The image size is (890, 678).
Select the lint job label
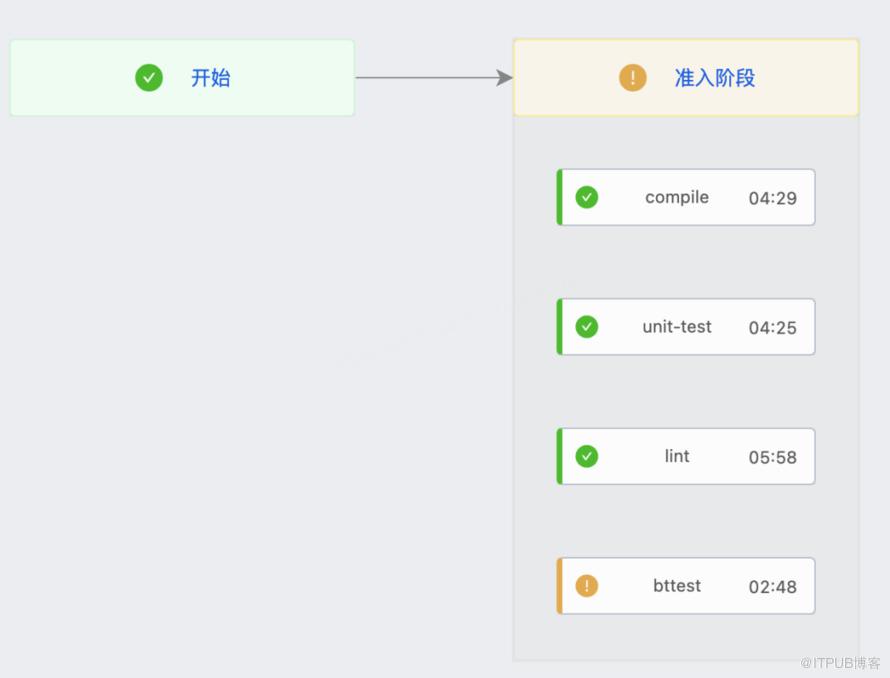677,456
